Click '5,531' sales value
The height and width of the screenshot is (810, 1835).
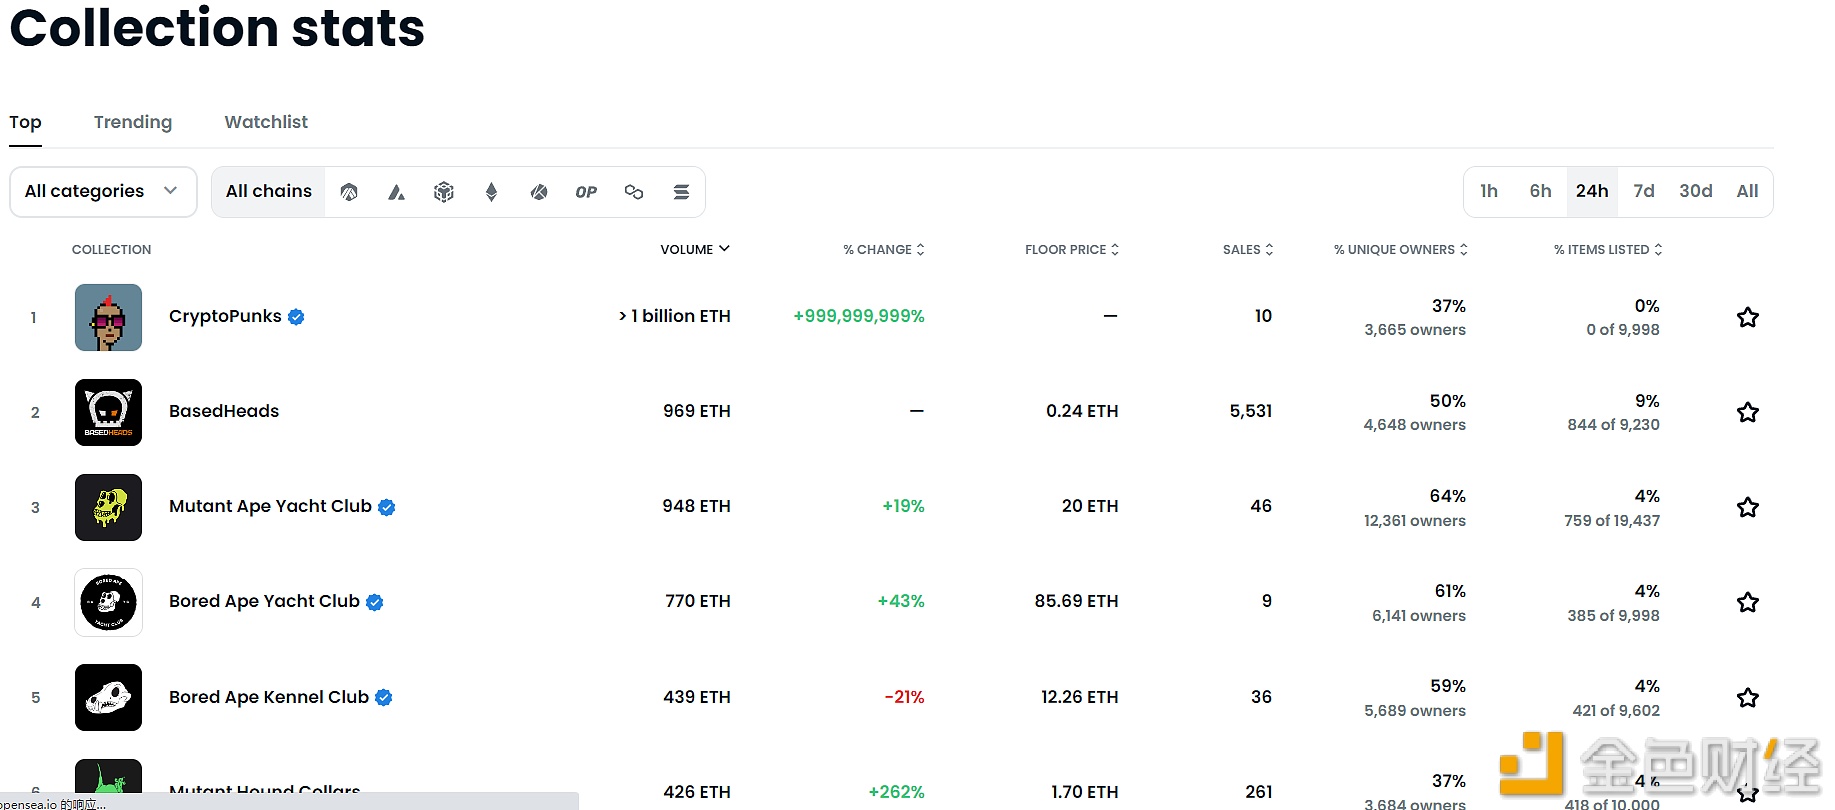[x=1251, y=411]
